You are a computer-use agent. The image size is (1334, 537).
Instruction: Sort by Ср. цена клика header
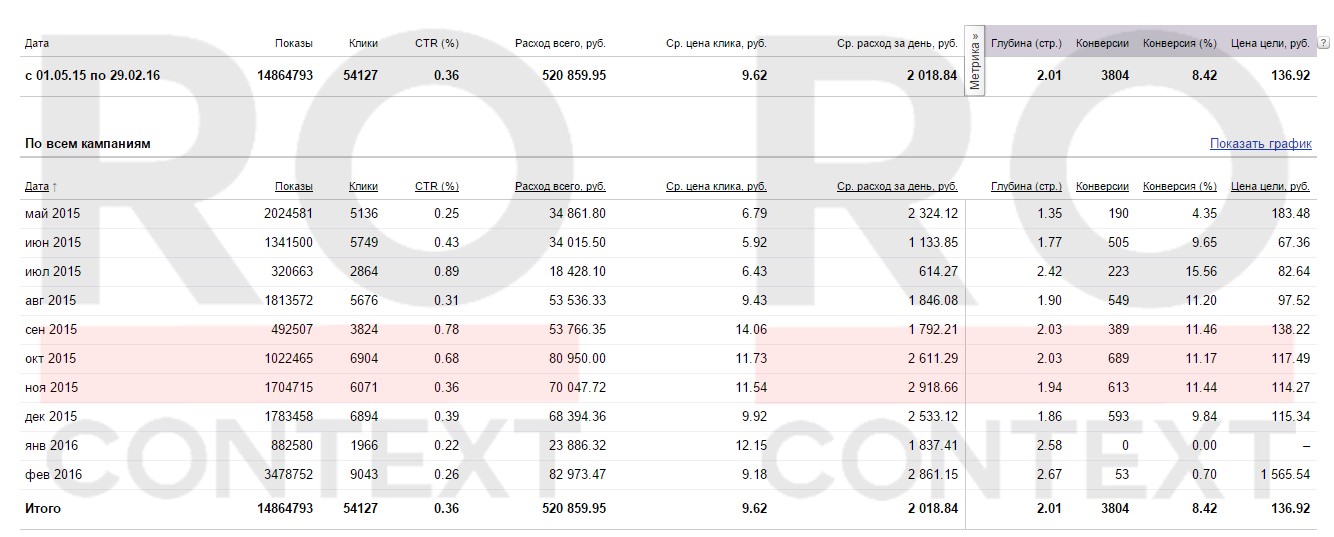716,186
